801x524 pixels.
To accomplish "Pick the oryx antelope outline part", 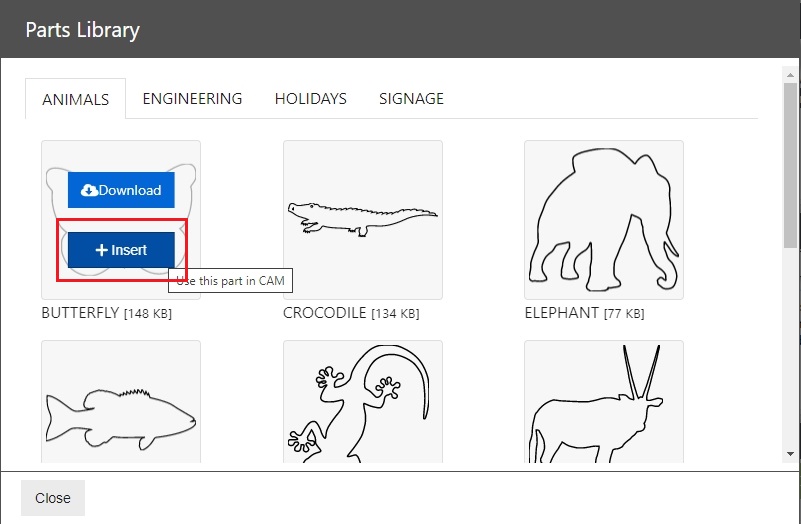I will pos(604,402).
